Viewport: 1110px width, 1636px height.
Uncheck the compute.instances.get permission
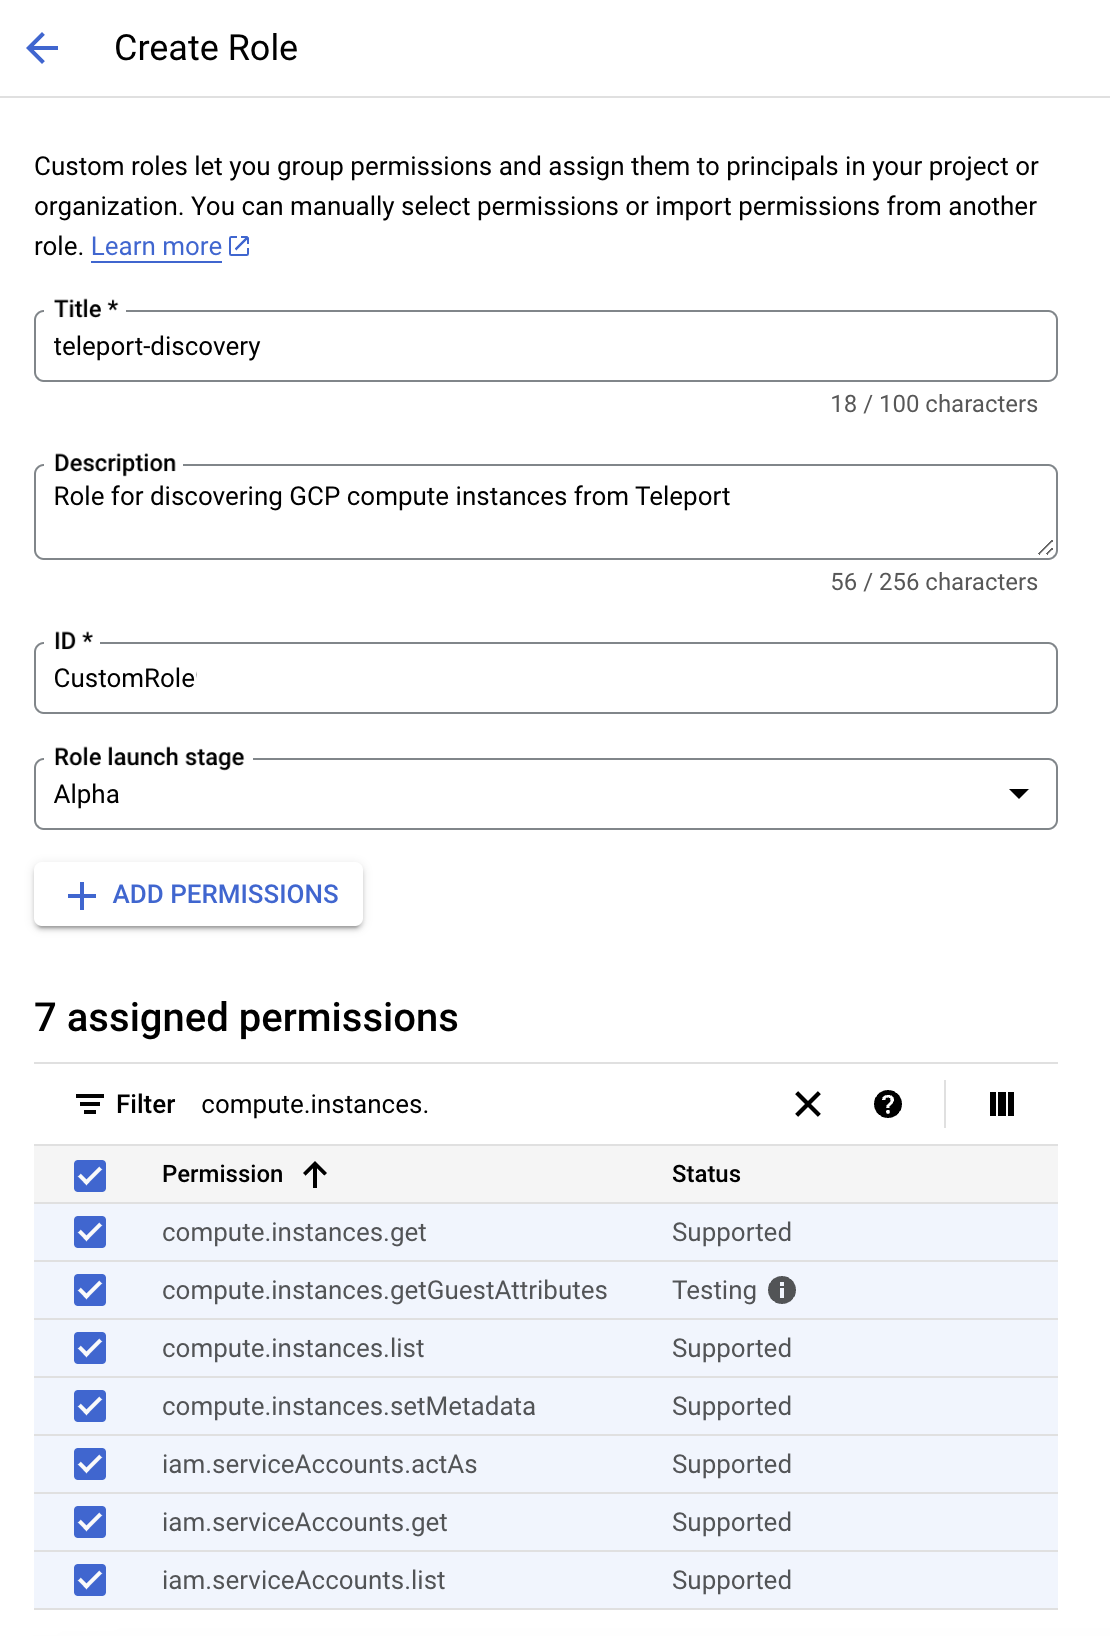(90, 1232)
